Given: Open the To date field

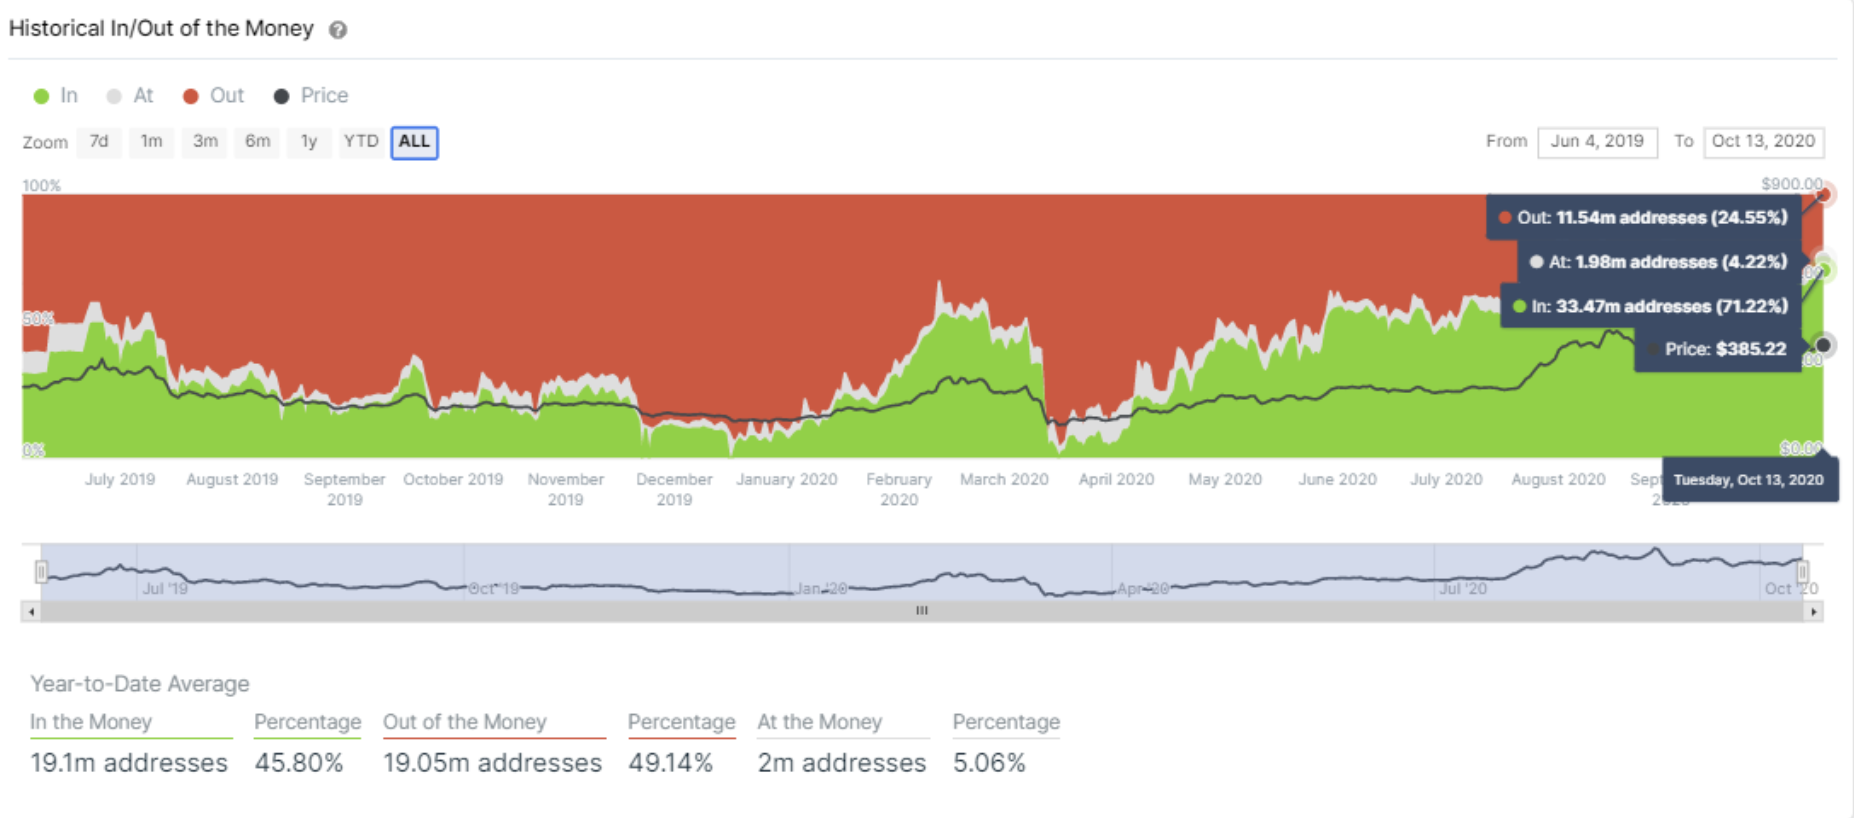Looking at the screenshot, I should click(x=1763, y=142).
